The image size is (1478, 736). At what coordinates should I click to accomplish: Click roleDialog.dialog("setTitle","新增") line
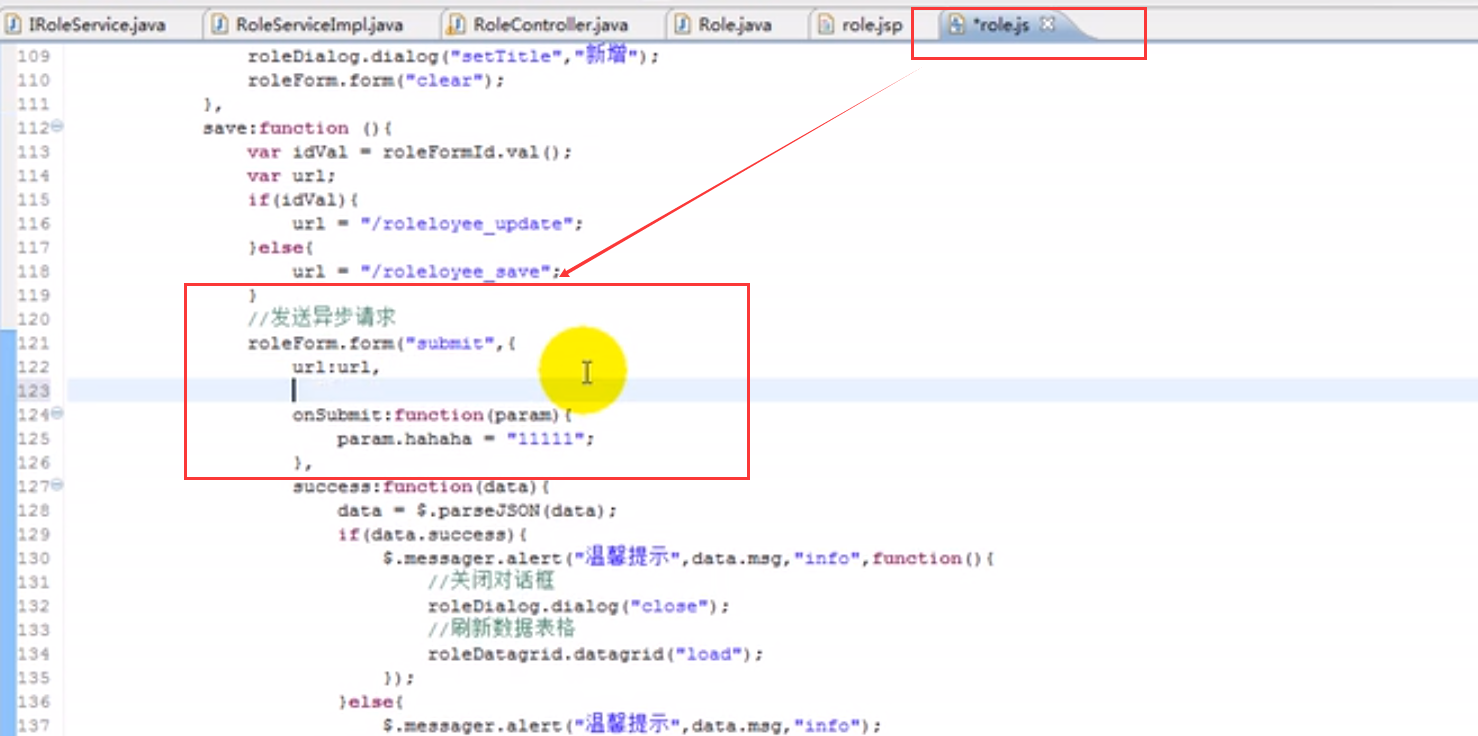pos(453,56)
